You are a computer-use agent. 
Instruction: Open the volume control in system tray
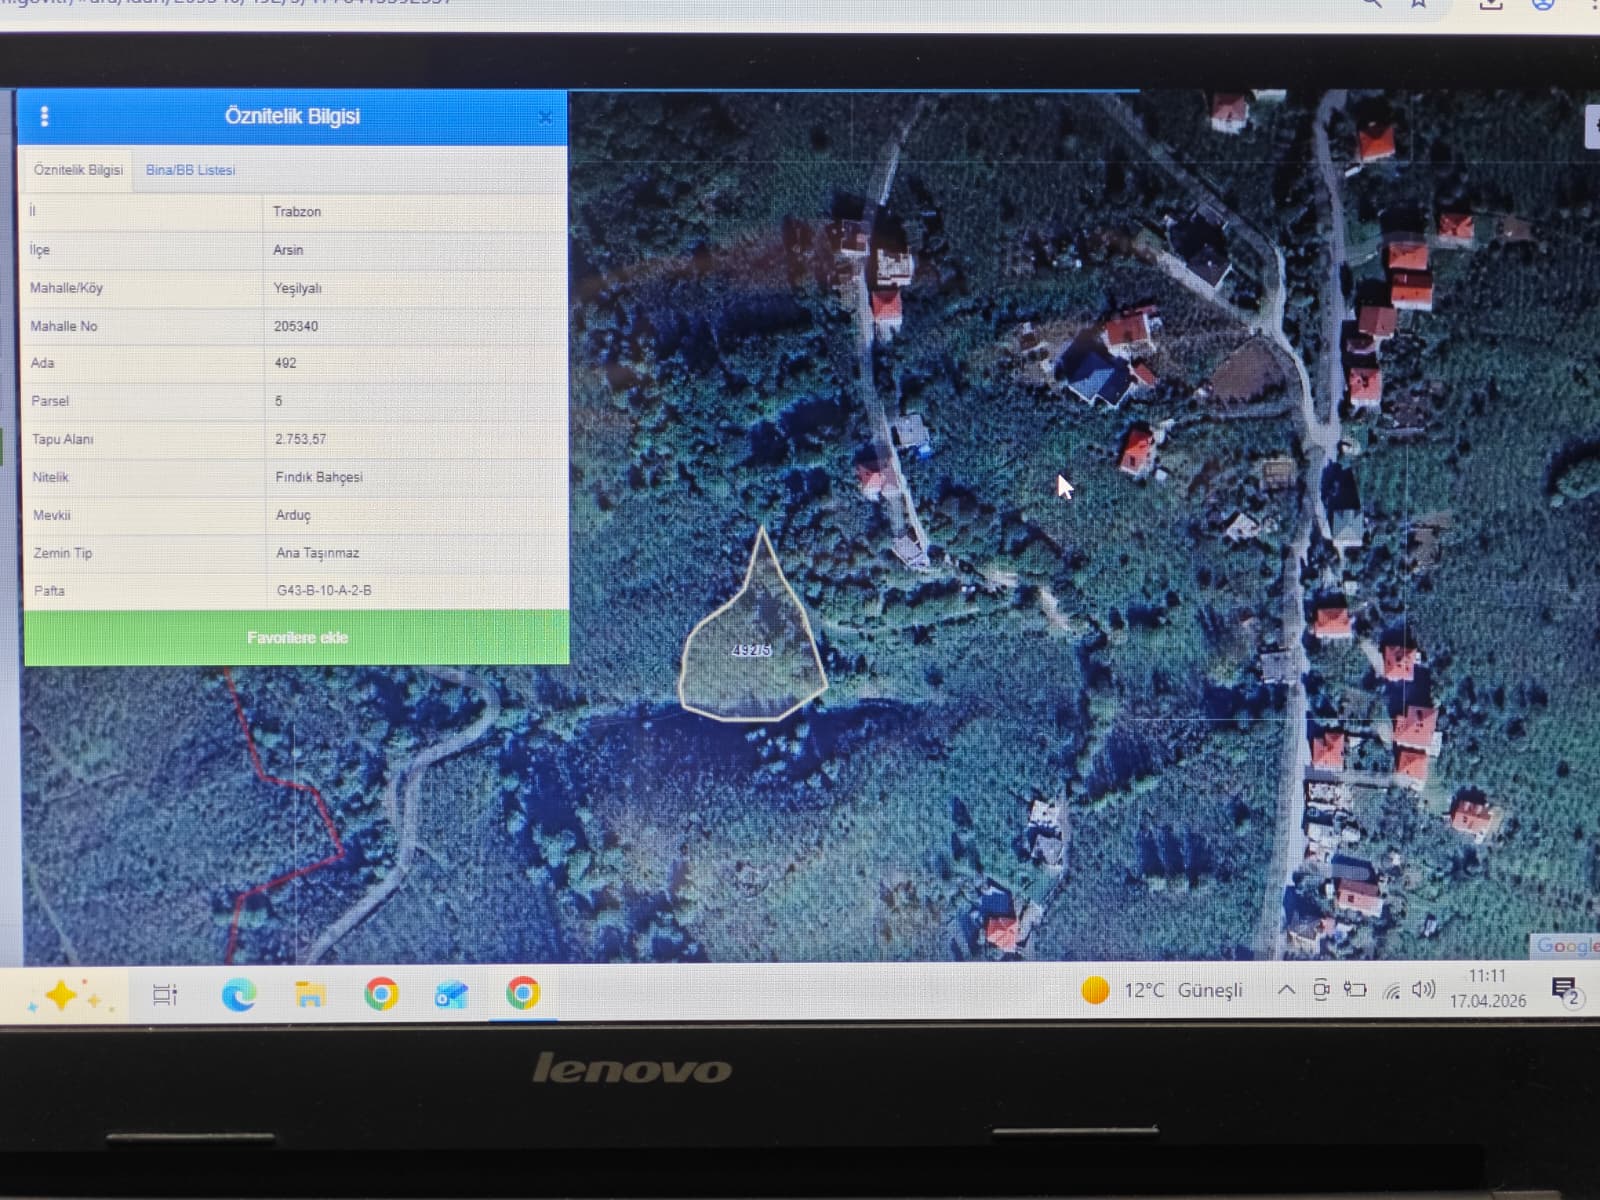tap(1423, 990)
